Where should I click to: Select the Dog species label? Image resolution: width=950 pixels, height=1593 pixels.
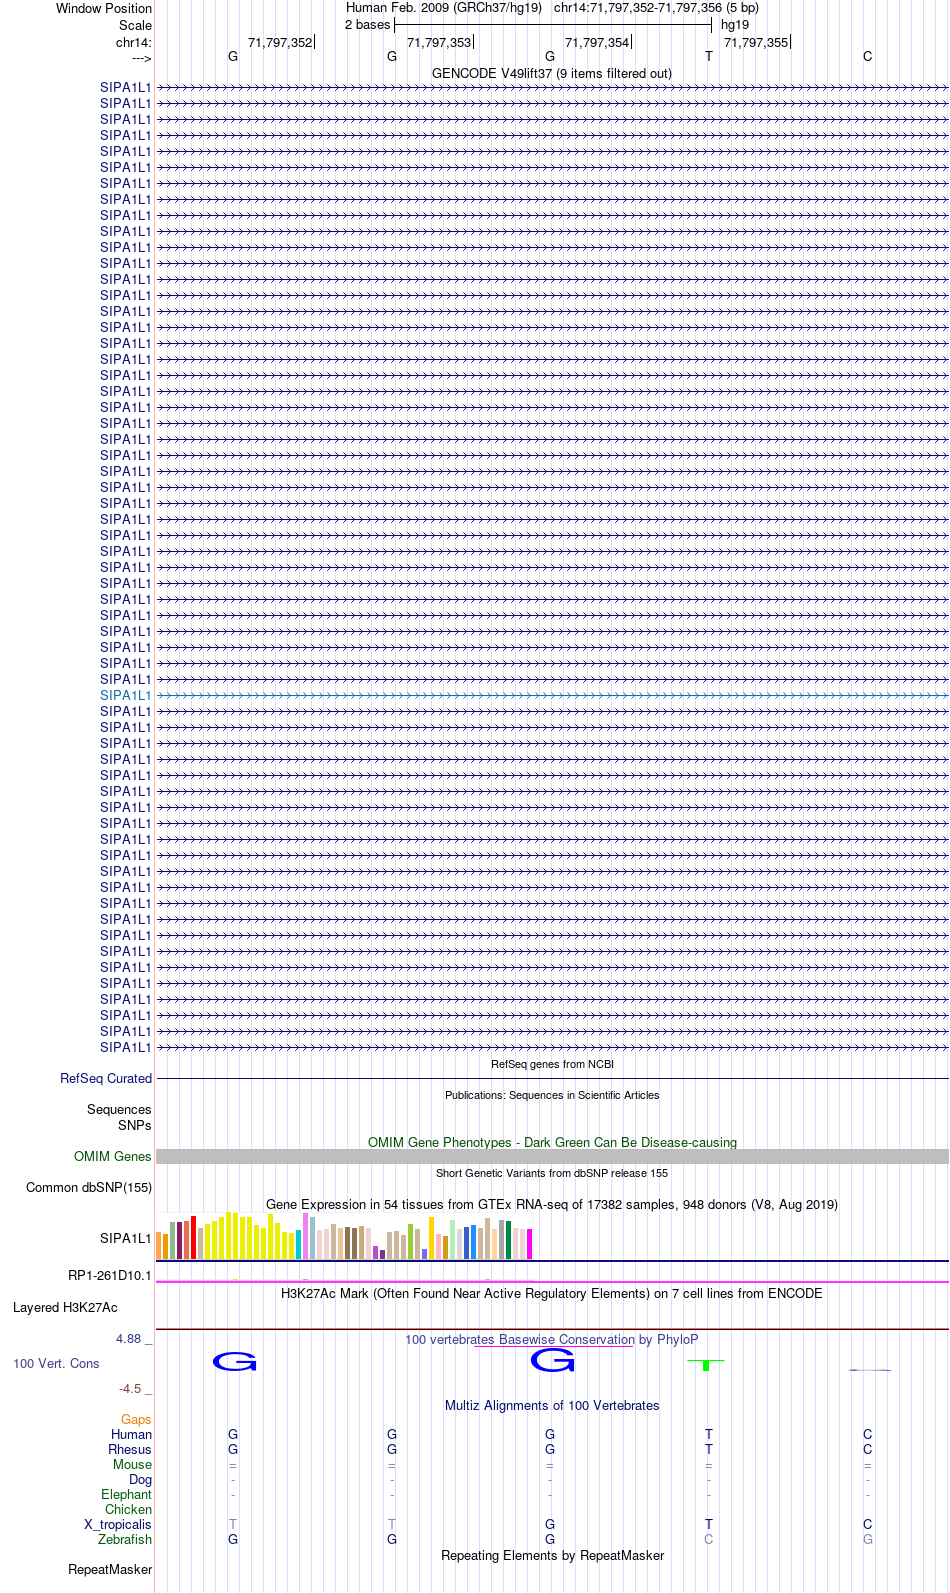[140, 1479]
